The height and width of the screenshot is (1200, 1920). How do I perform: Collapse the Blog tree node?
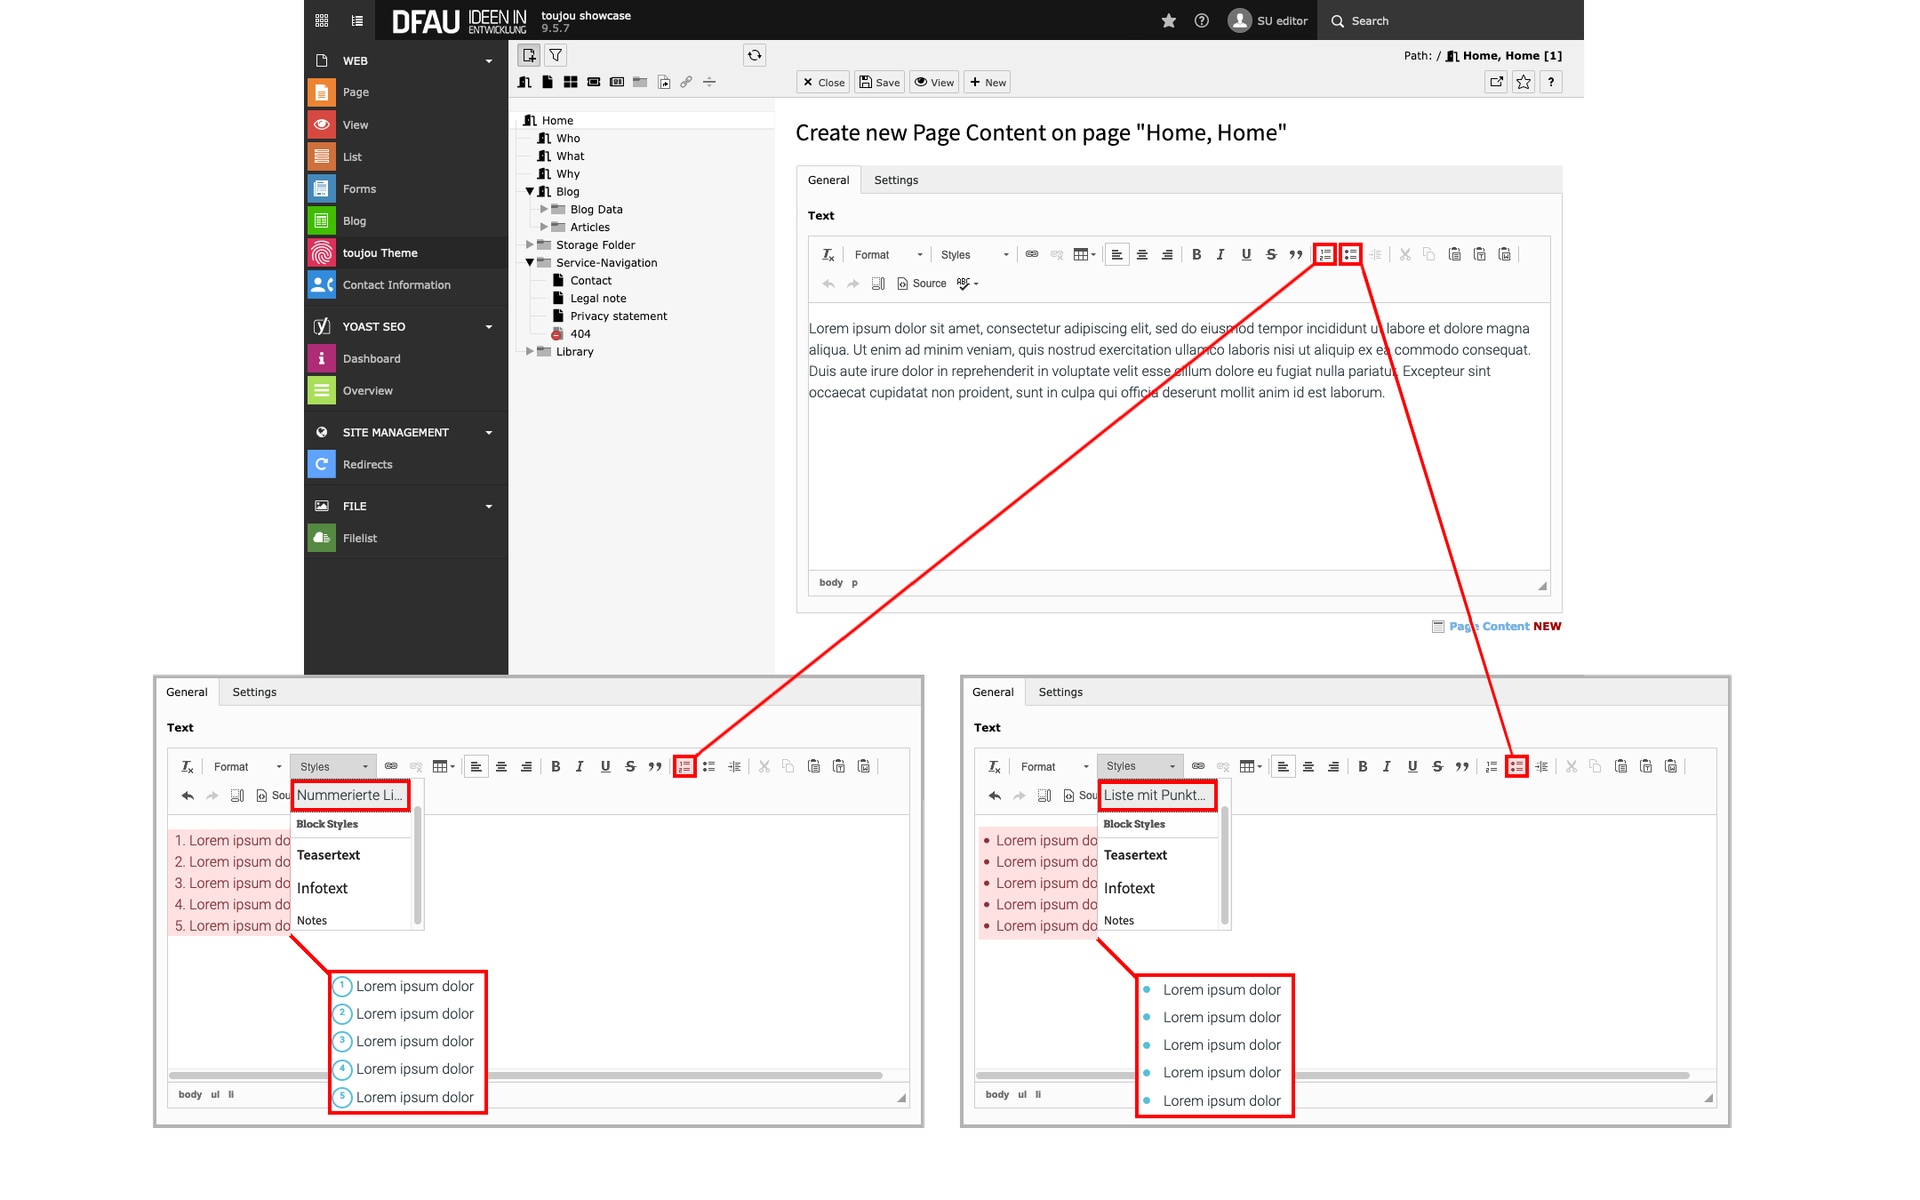[x=530, y=191]
